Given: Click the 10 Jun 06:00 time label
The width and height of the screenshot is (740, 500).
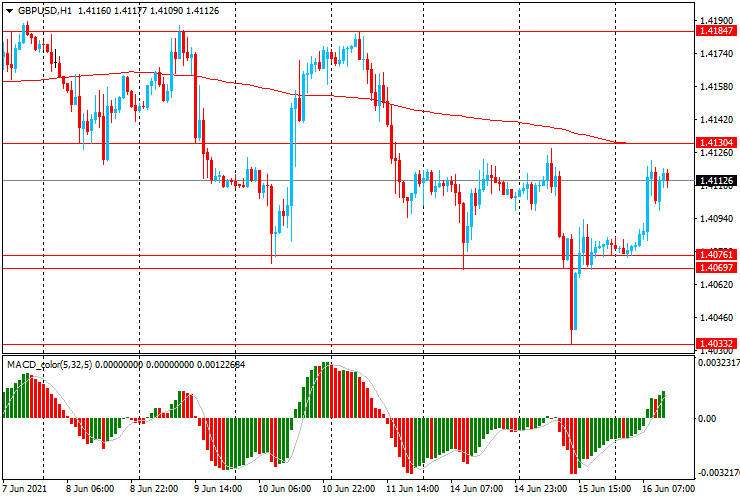Looking at the screenshot, I should (x=285, y=488).
